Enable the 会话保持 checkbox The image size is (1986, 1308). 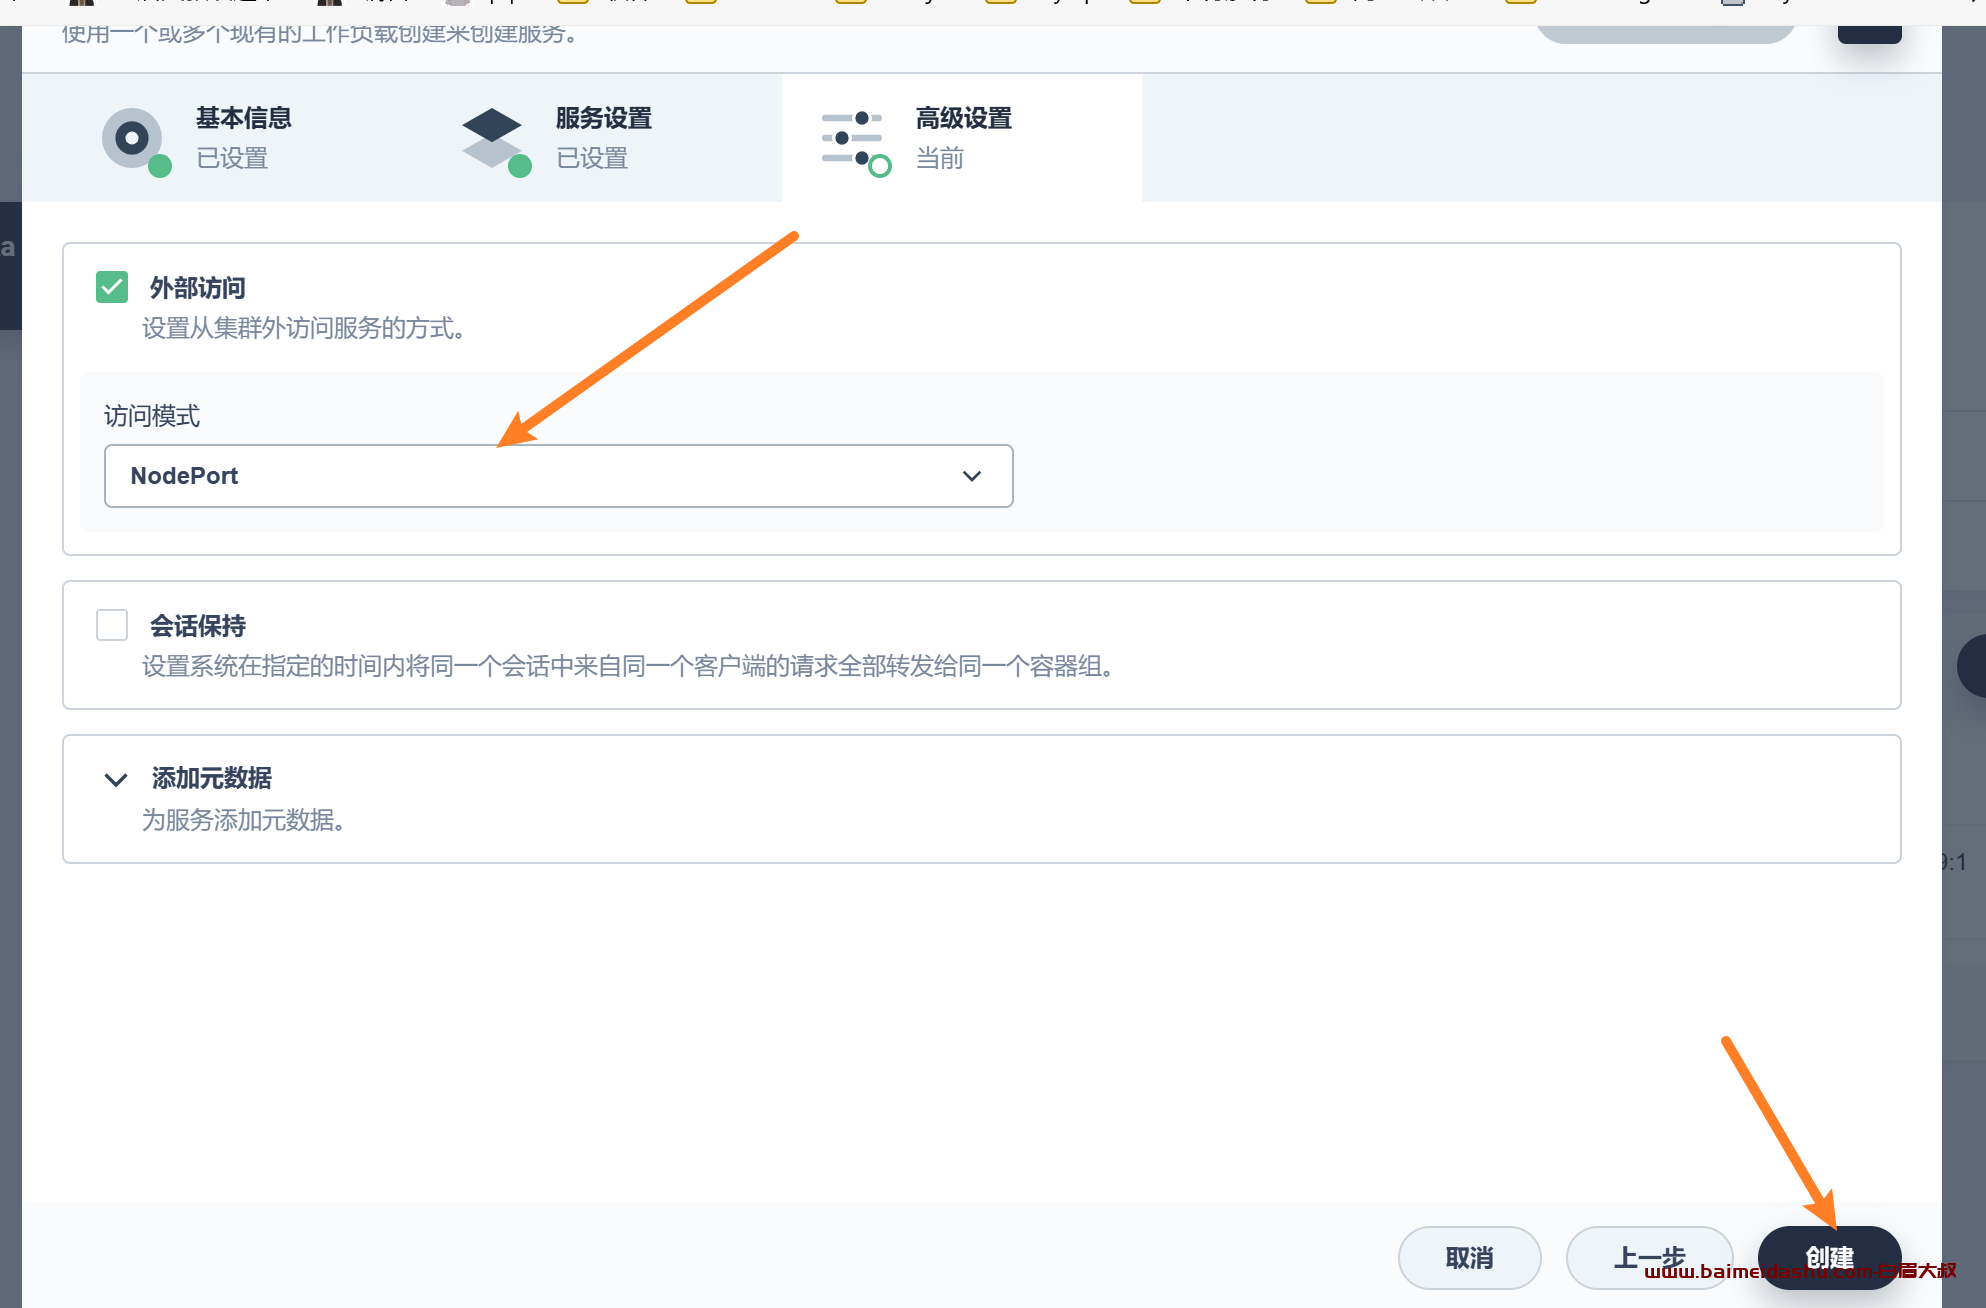(112, 625)
